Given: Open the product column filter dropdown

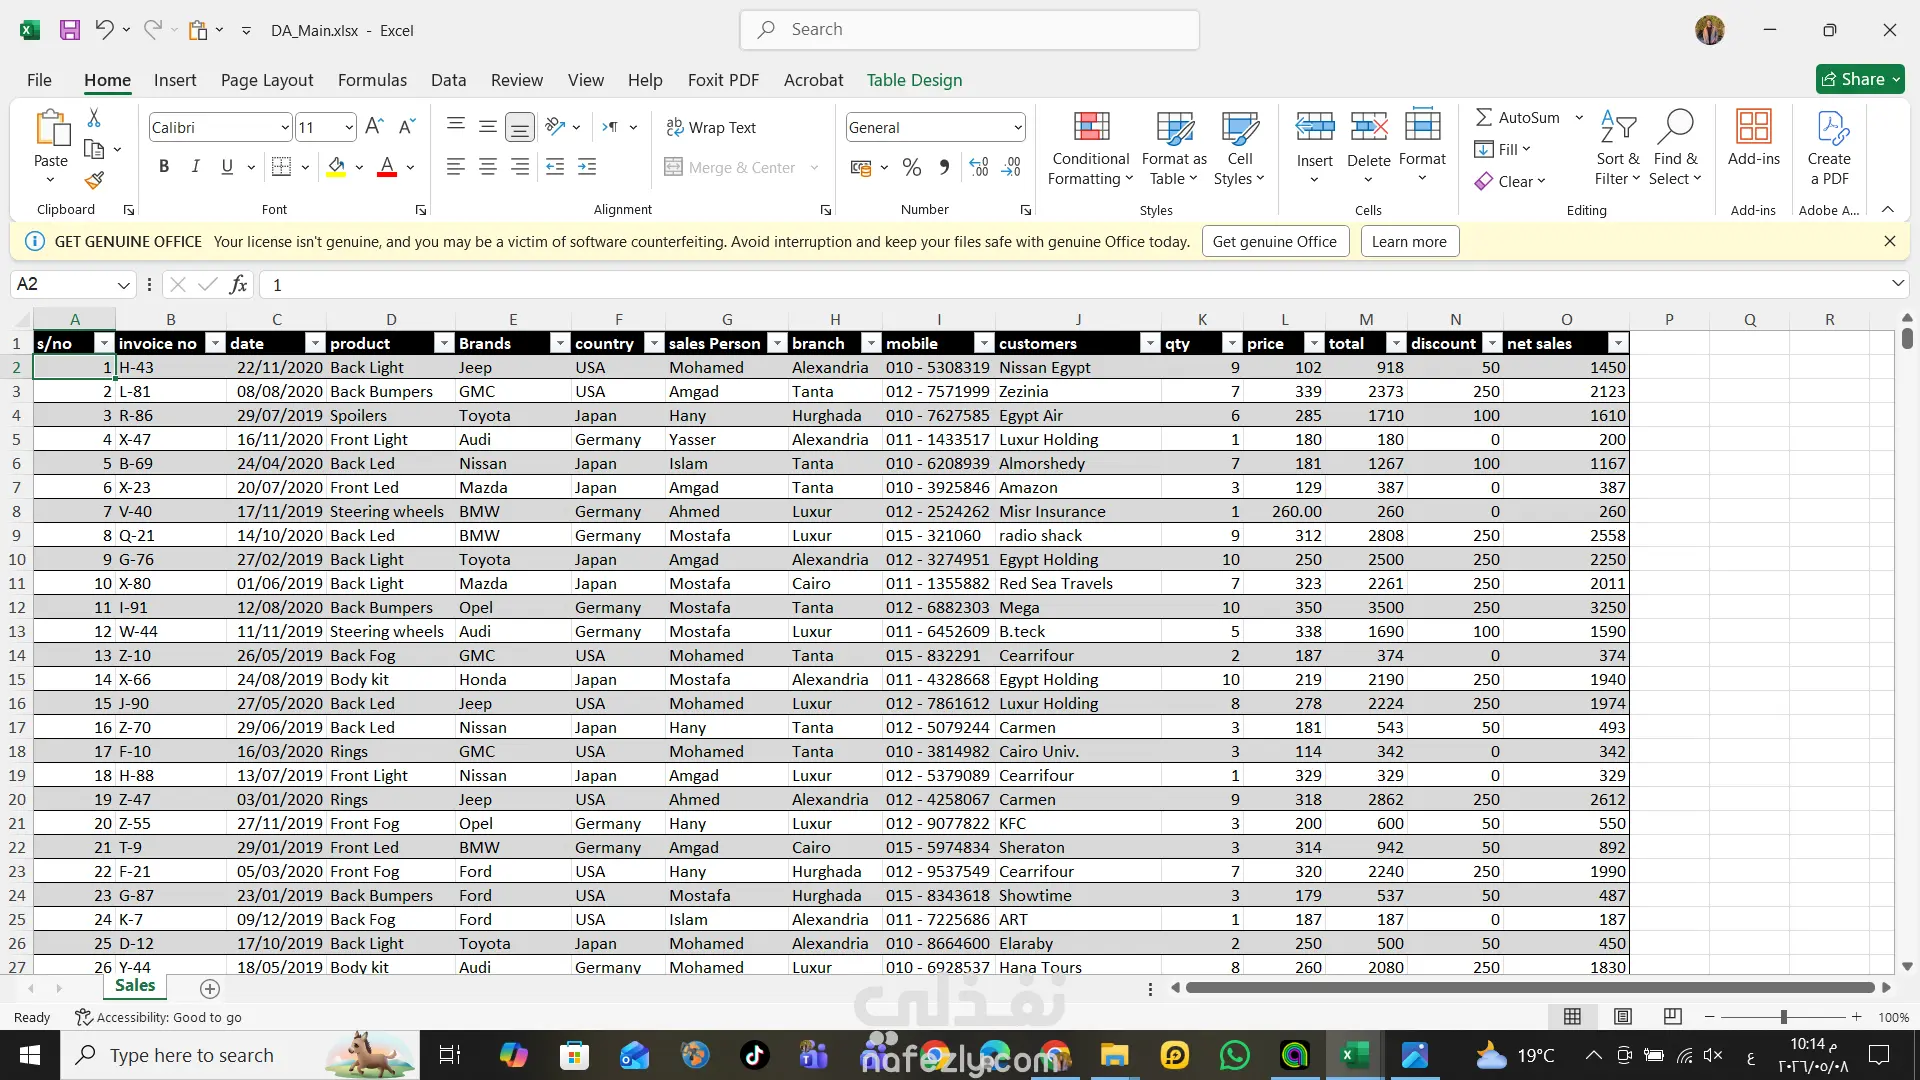Looking at the screenshot, I should (445, 343).
